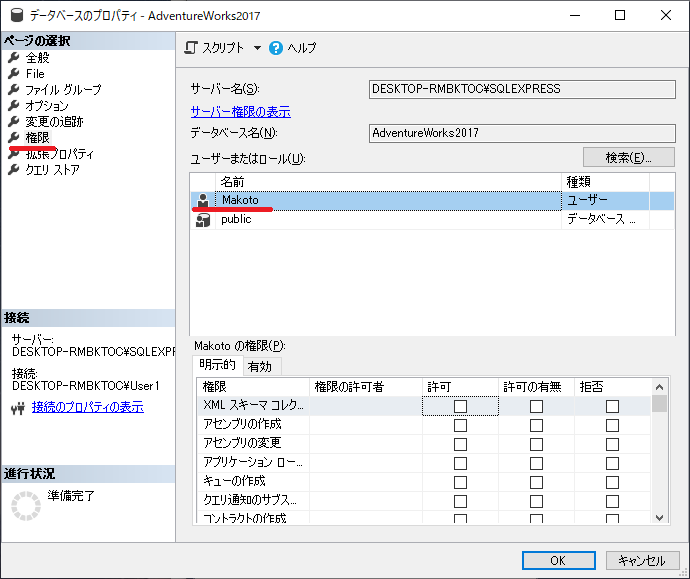
Task: Click the キャンセル button
Action: coord(642,560)
